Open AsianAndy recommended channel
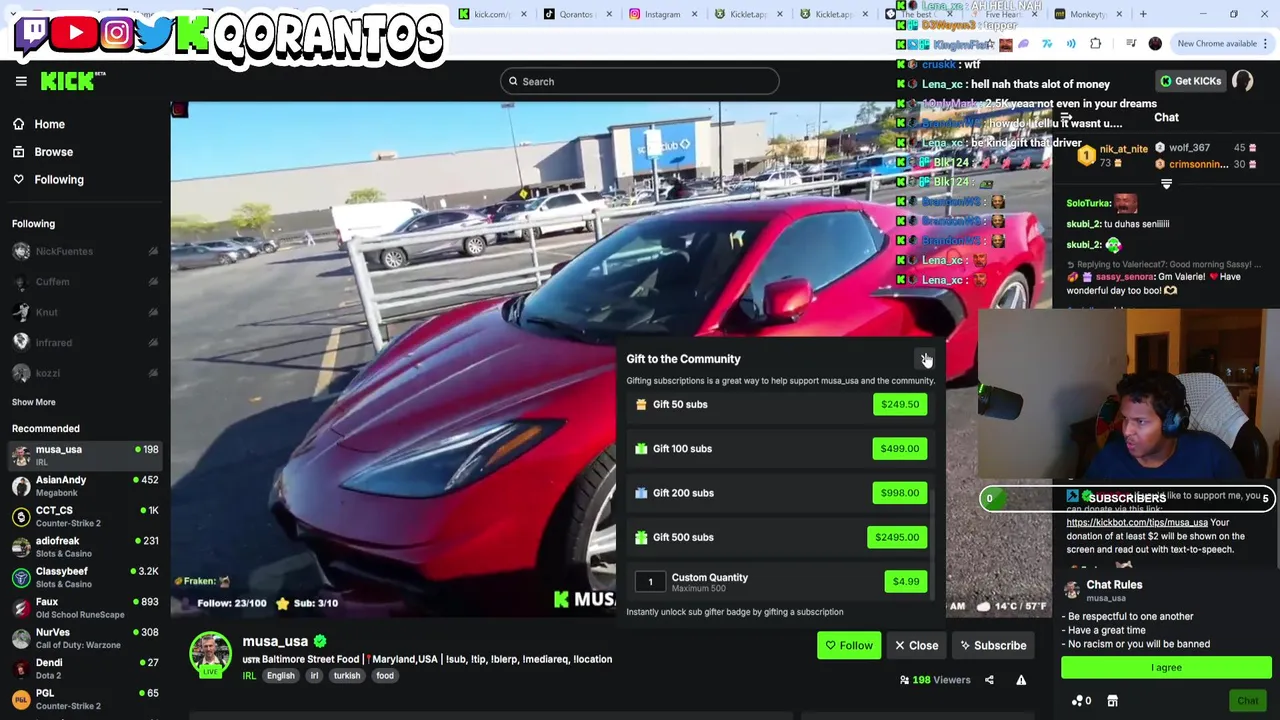This screenshot has height=720, width=1280. [85, 486]
